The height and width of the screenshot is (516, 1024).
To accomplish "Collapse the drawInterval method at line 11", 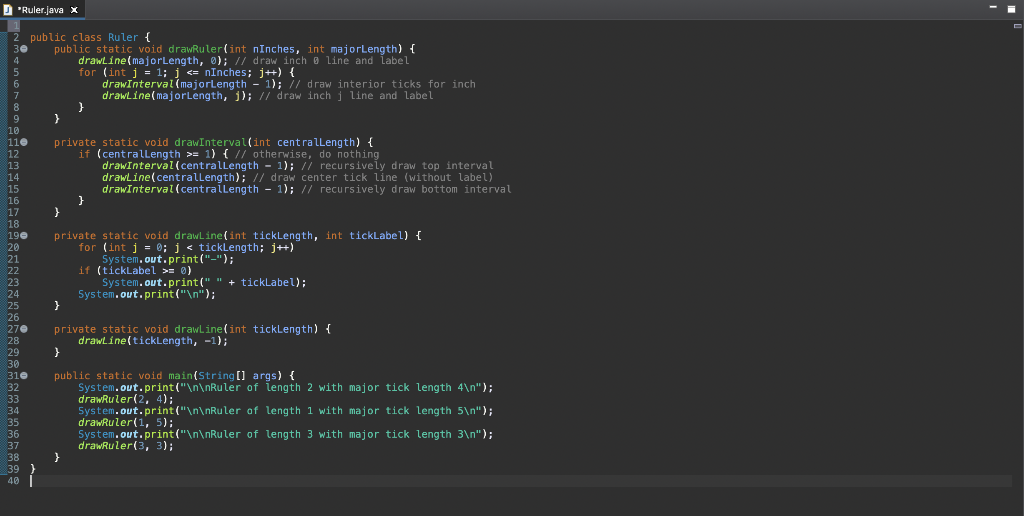I will pyautogui.click(x=24, y=142).
